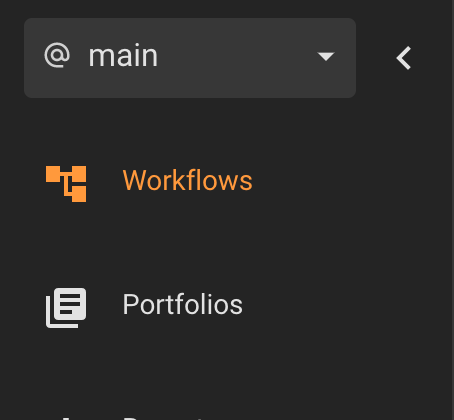Click the icon below the Portfolios icon

(66, 418)
